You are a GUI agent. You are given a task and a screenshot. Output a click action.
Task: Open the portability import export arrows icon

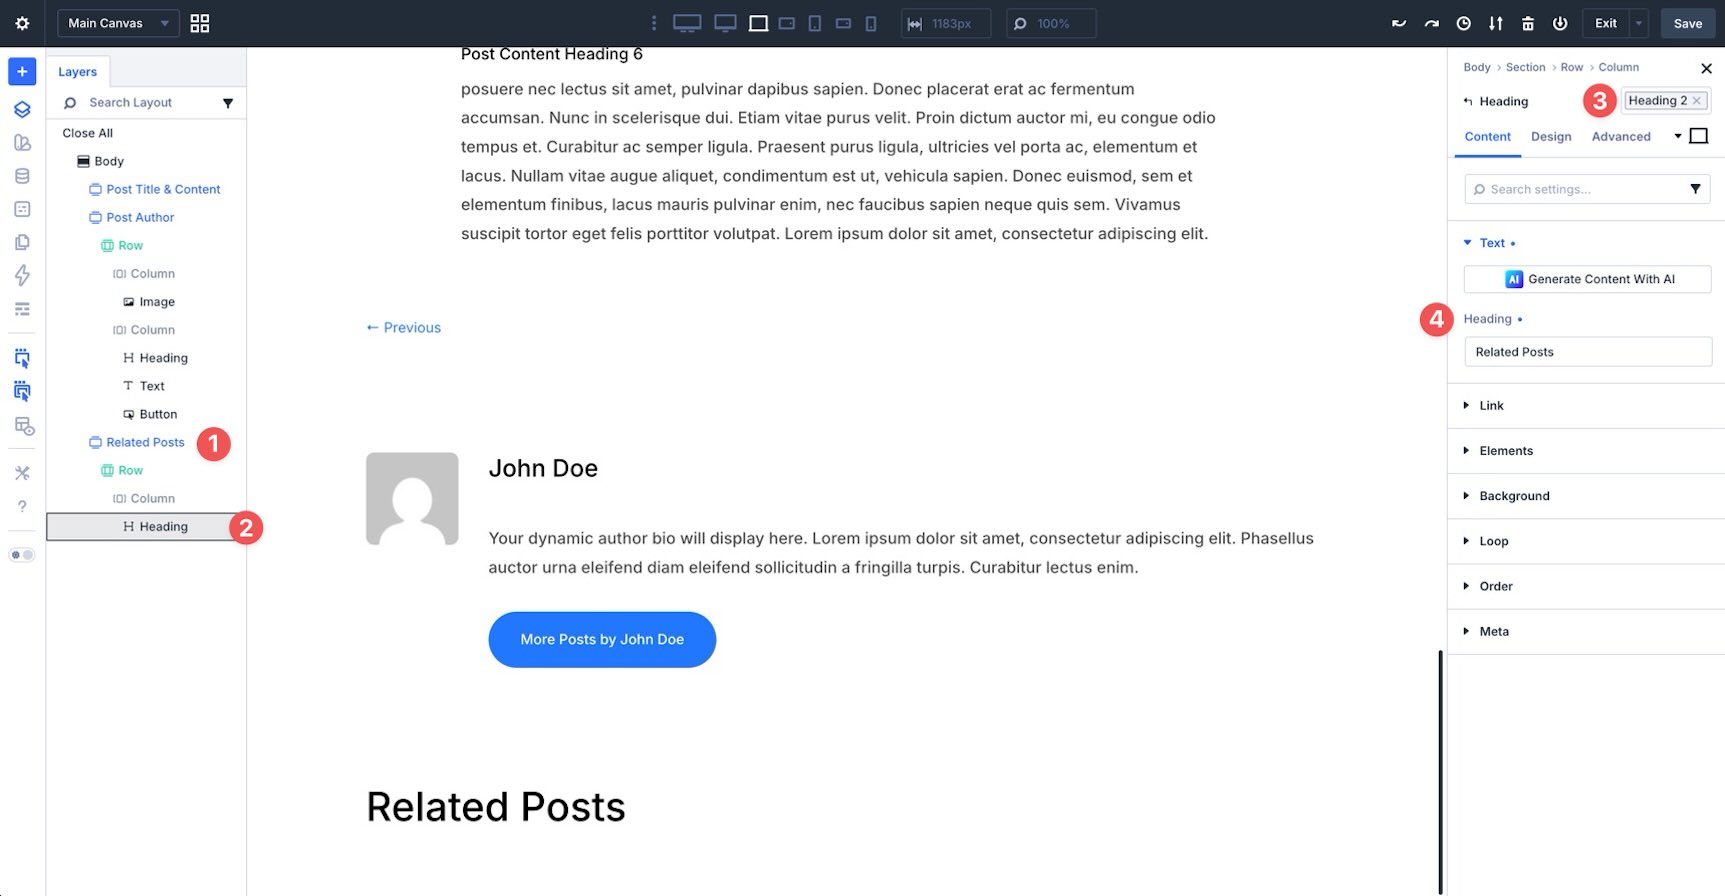[x=1496, y=23]
